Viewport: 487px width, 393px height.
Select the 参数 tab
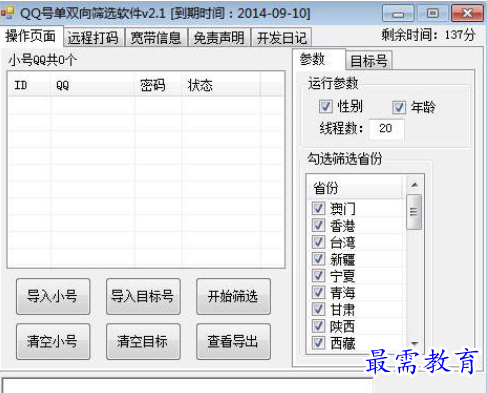tap(318, 59)
